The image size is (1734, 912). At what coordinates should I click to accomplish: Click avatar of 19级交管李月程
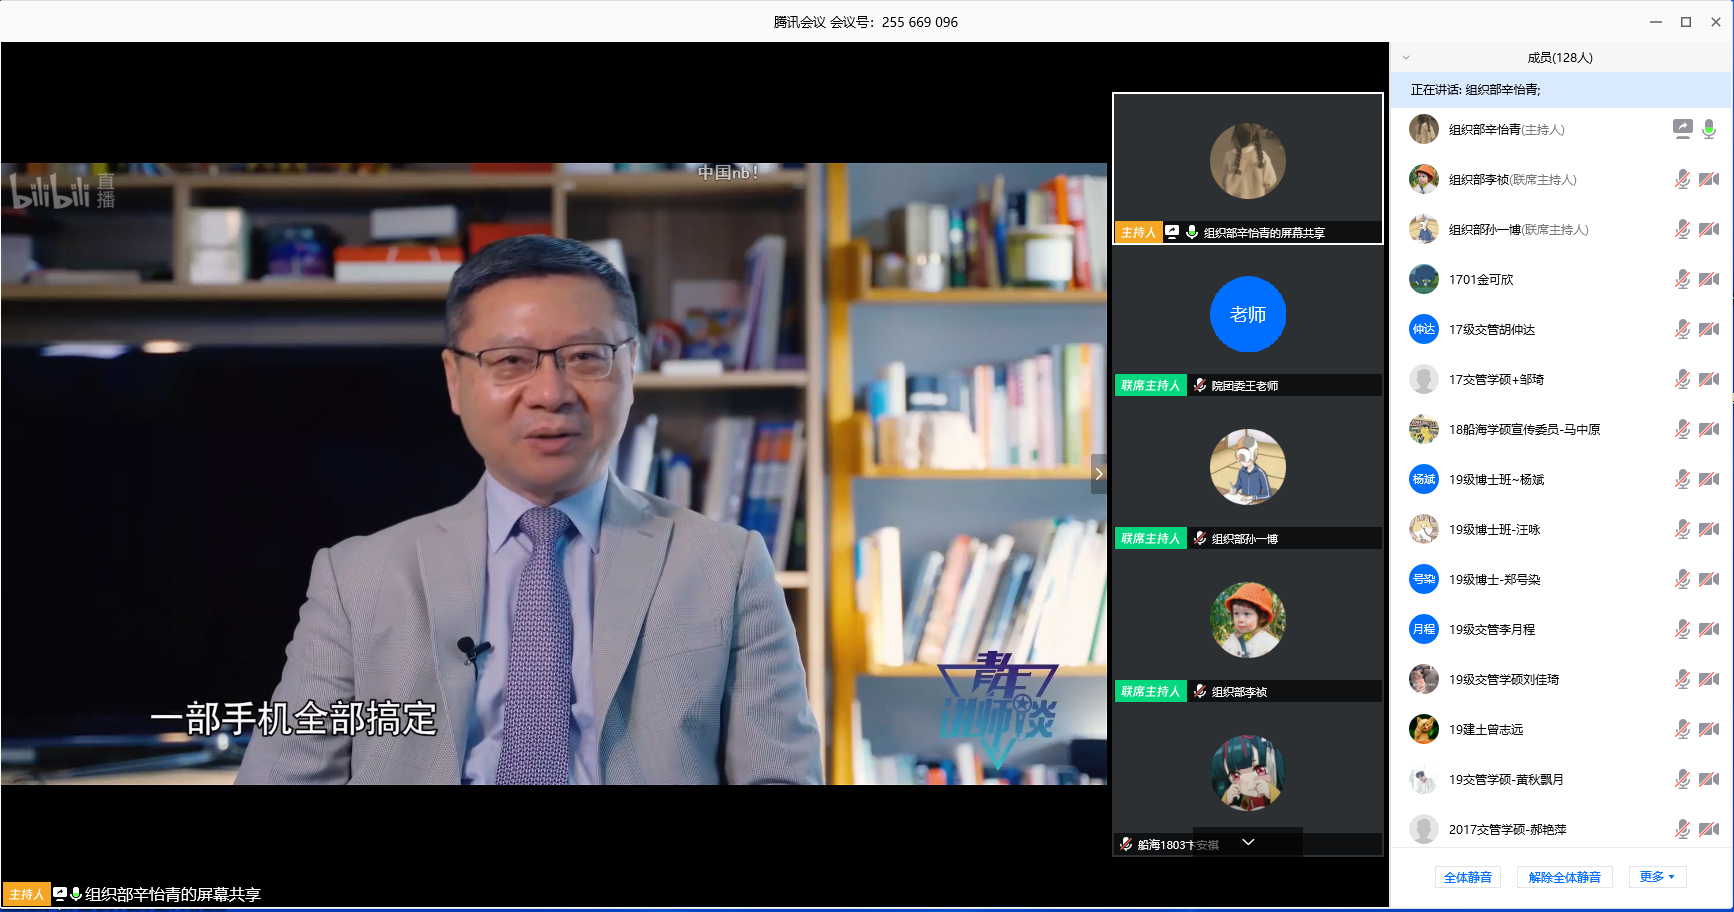(1423, 629)
